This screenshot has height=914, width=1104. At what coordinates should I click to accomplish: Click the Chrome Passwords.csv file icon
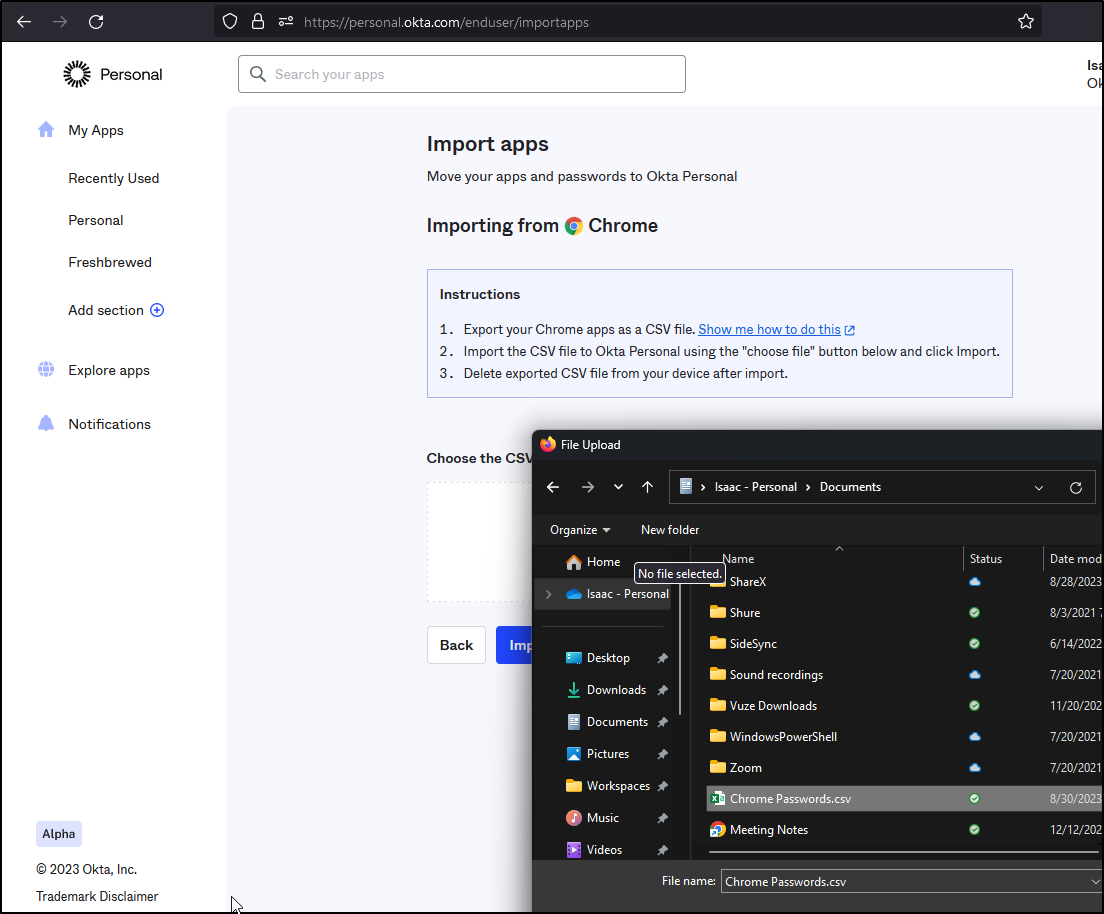coord(717,799)
